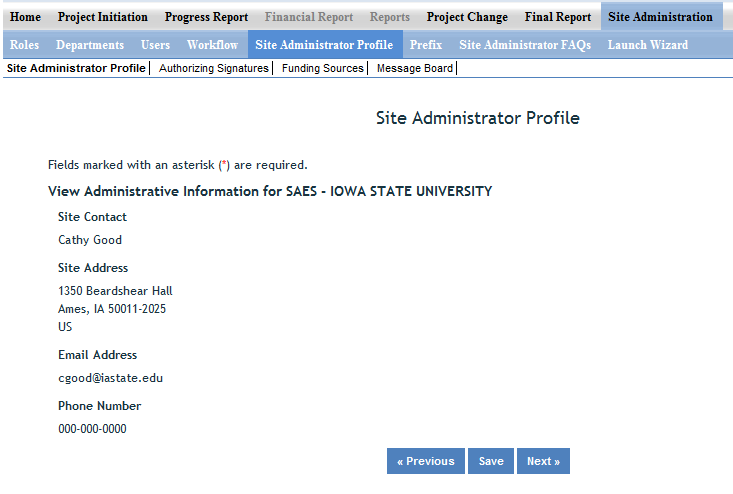Viewport: 733px width, 494px height.
Task: Select the Site Administrator Profile tab
Action: pos(324,45)
